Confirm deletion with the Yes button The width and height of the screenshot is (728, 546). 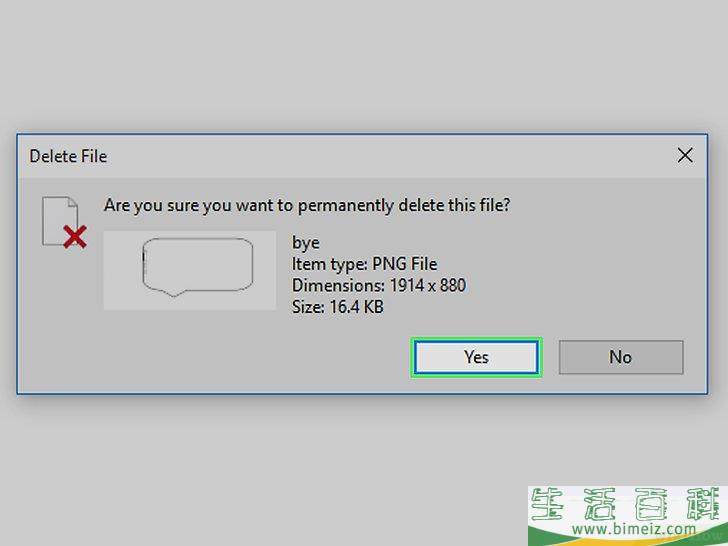click(476, 357)
